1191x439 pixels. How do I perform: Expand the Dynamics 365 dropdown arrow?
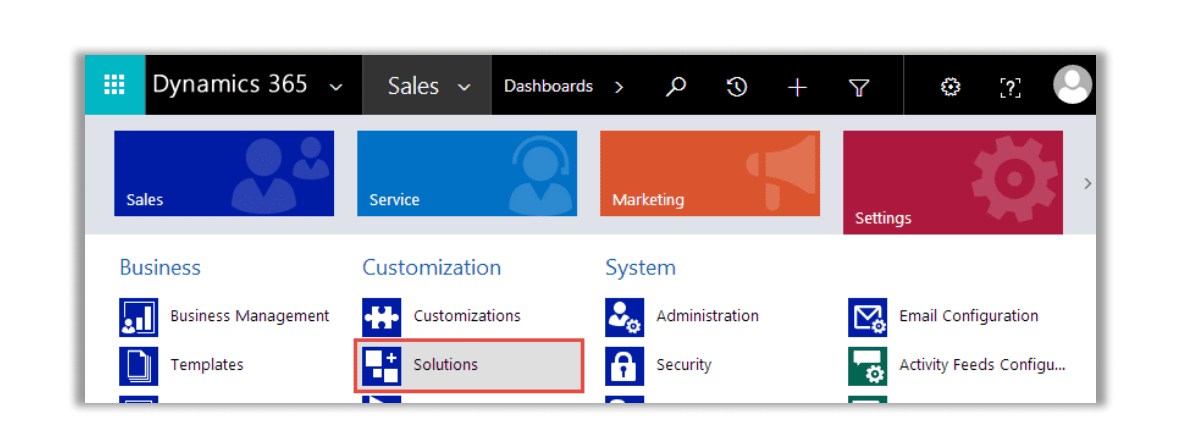click(x=336, y=87)
